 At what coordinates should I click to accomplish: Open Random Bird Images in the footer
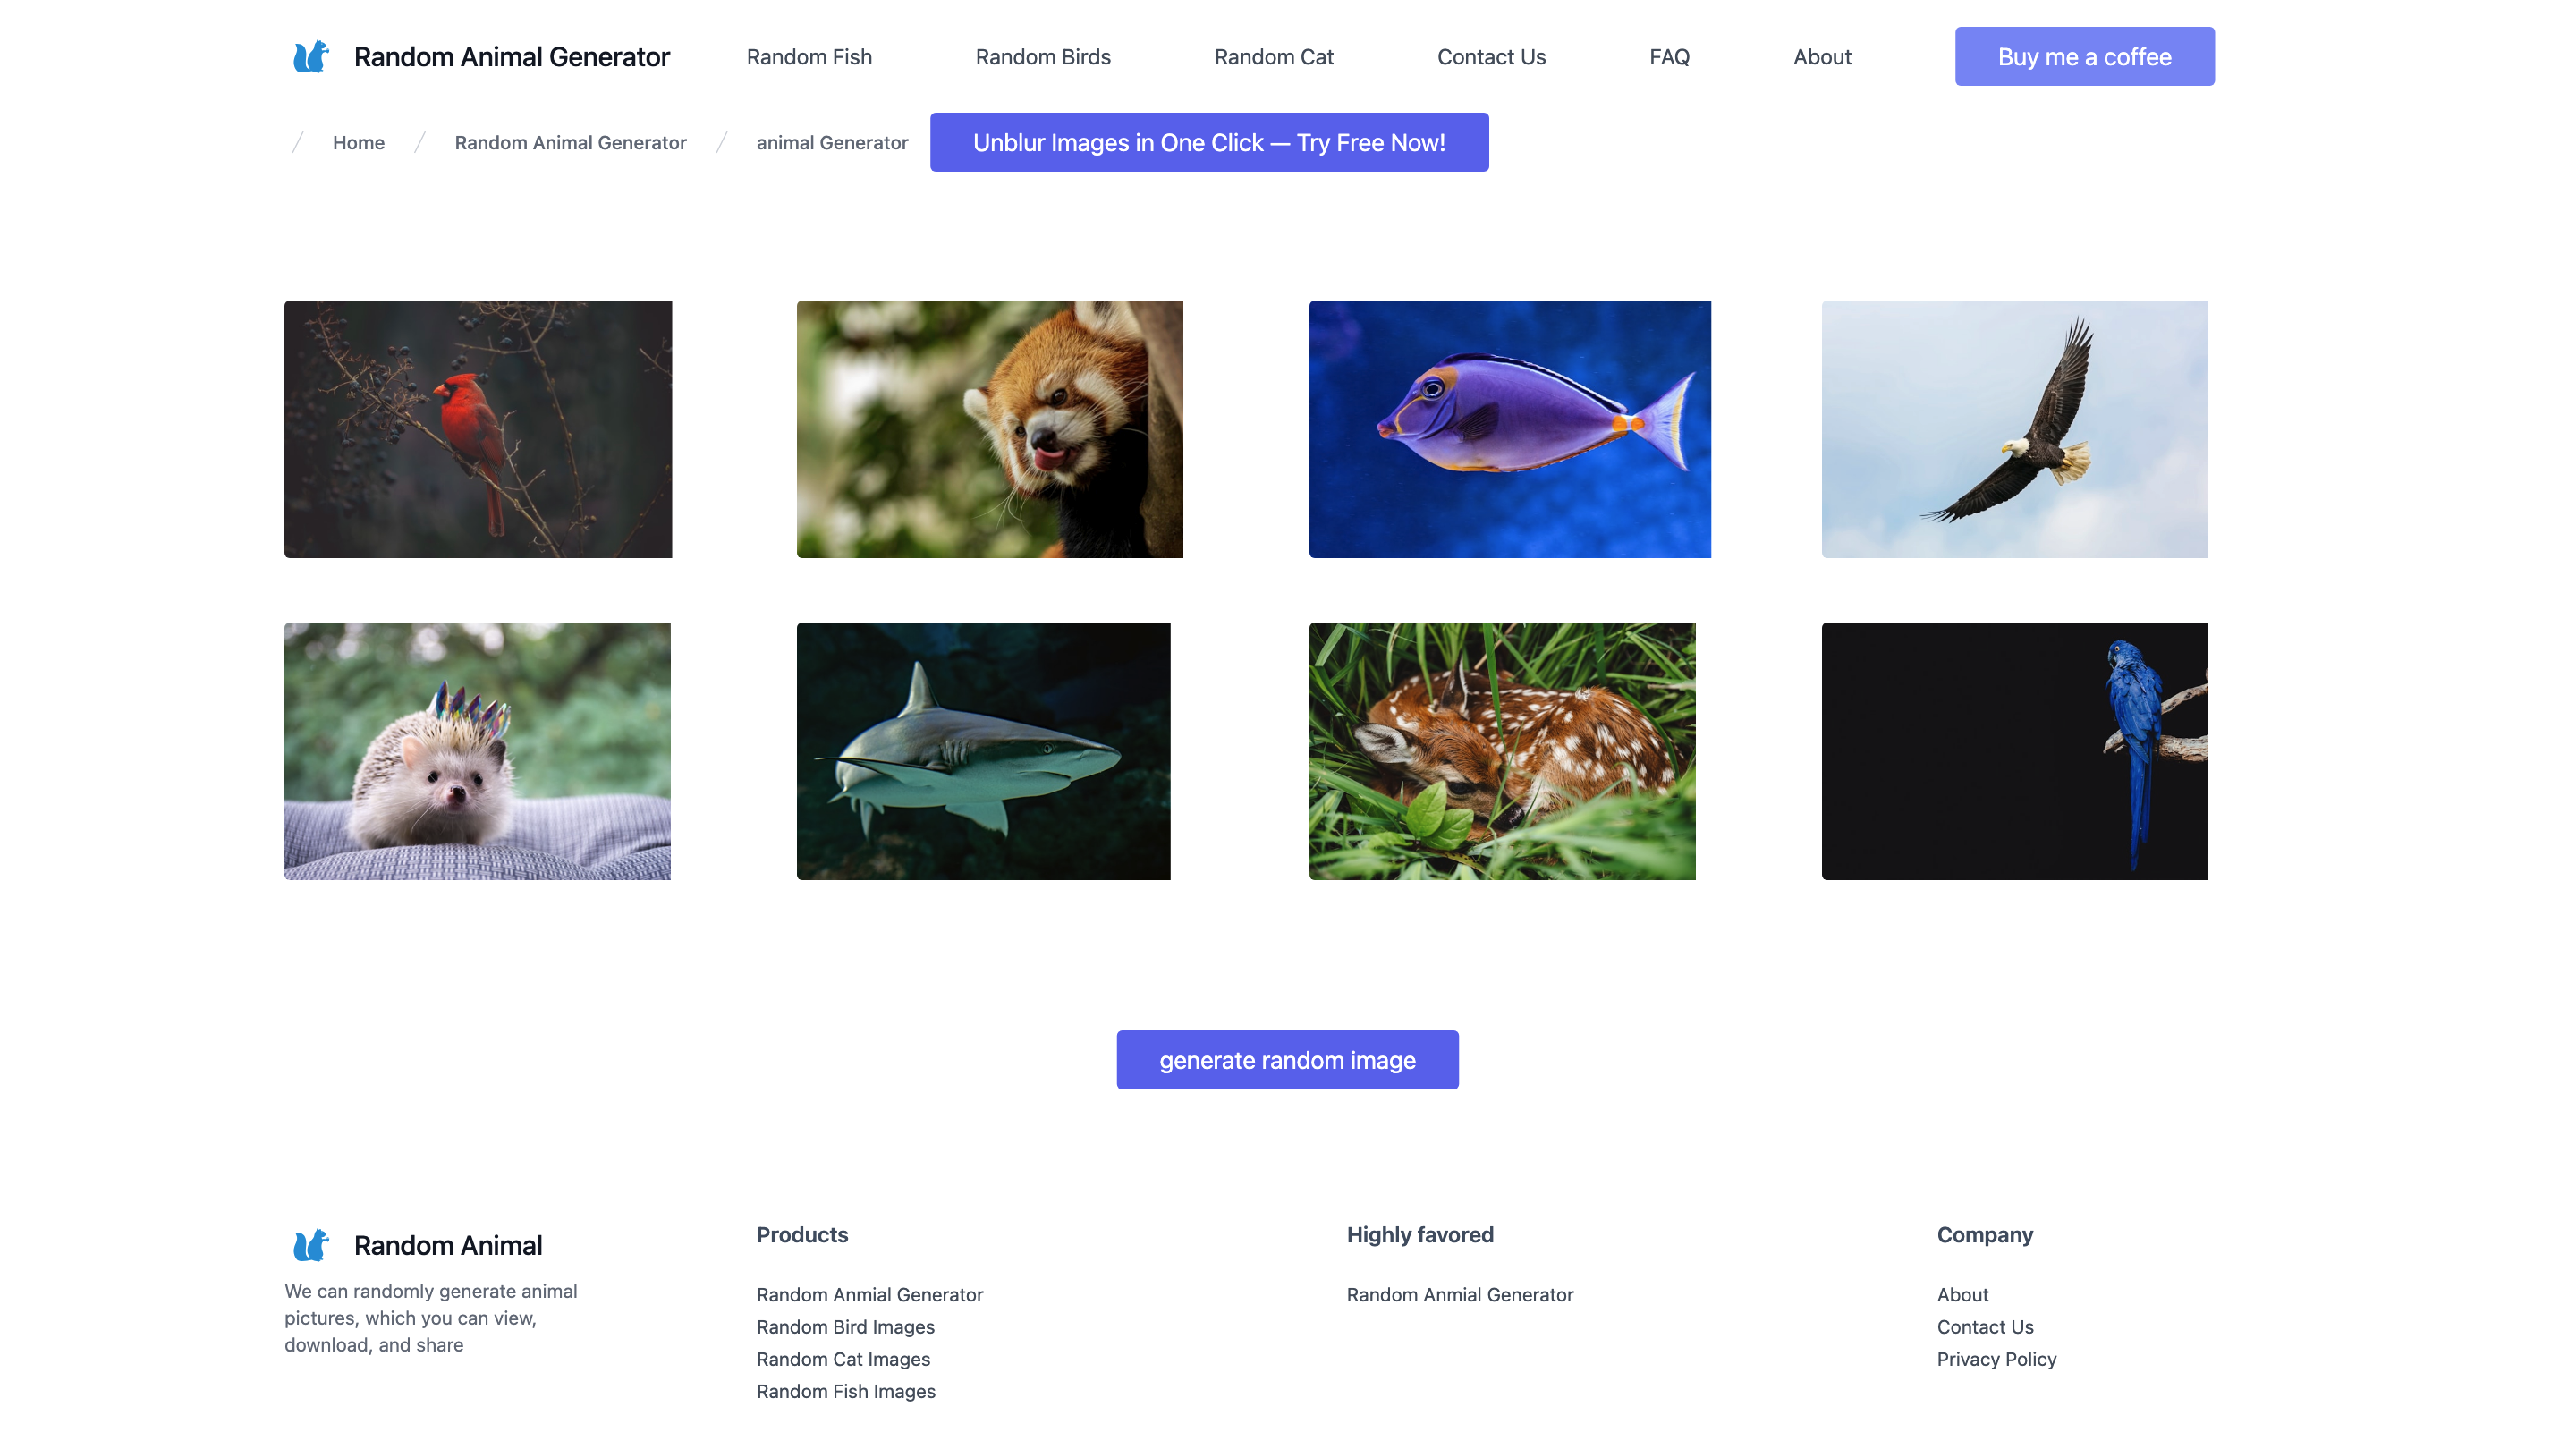point(845,1326)
